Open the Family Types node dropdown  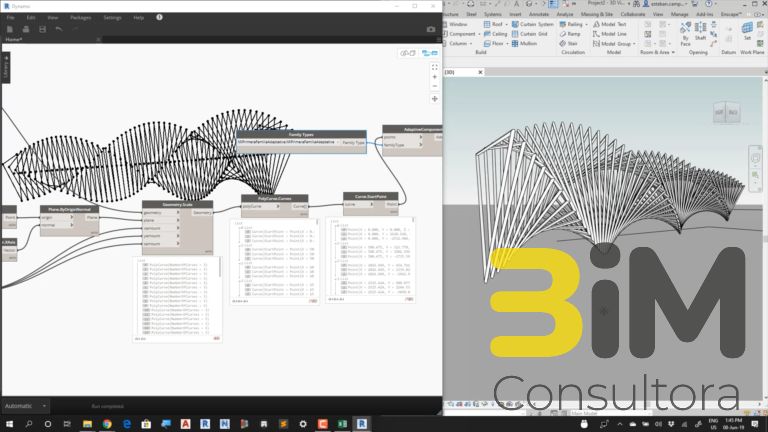(288, 142)
